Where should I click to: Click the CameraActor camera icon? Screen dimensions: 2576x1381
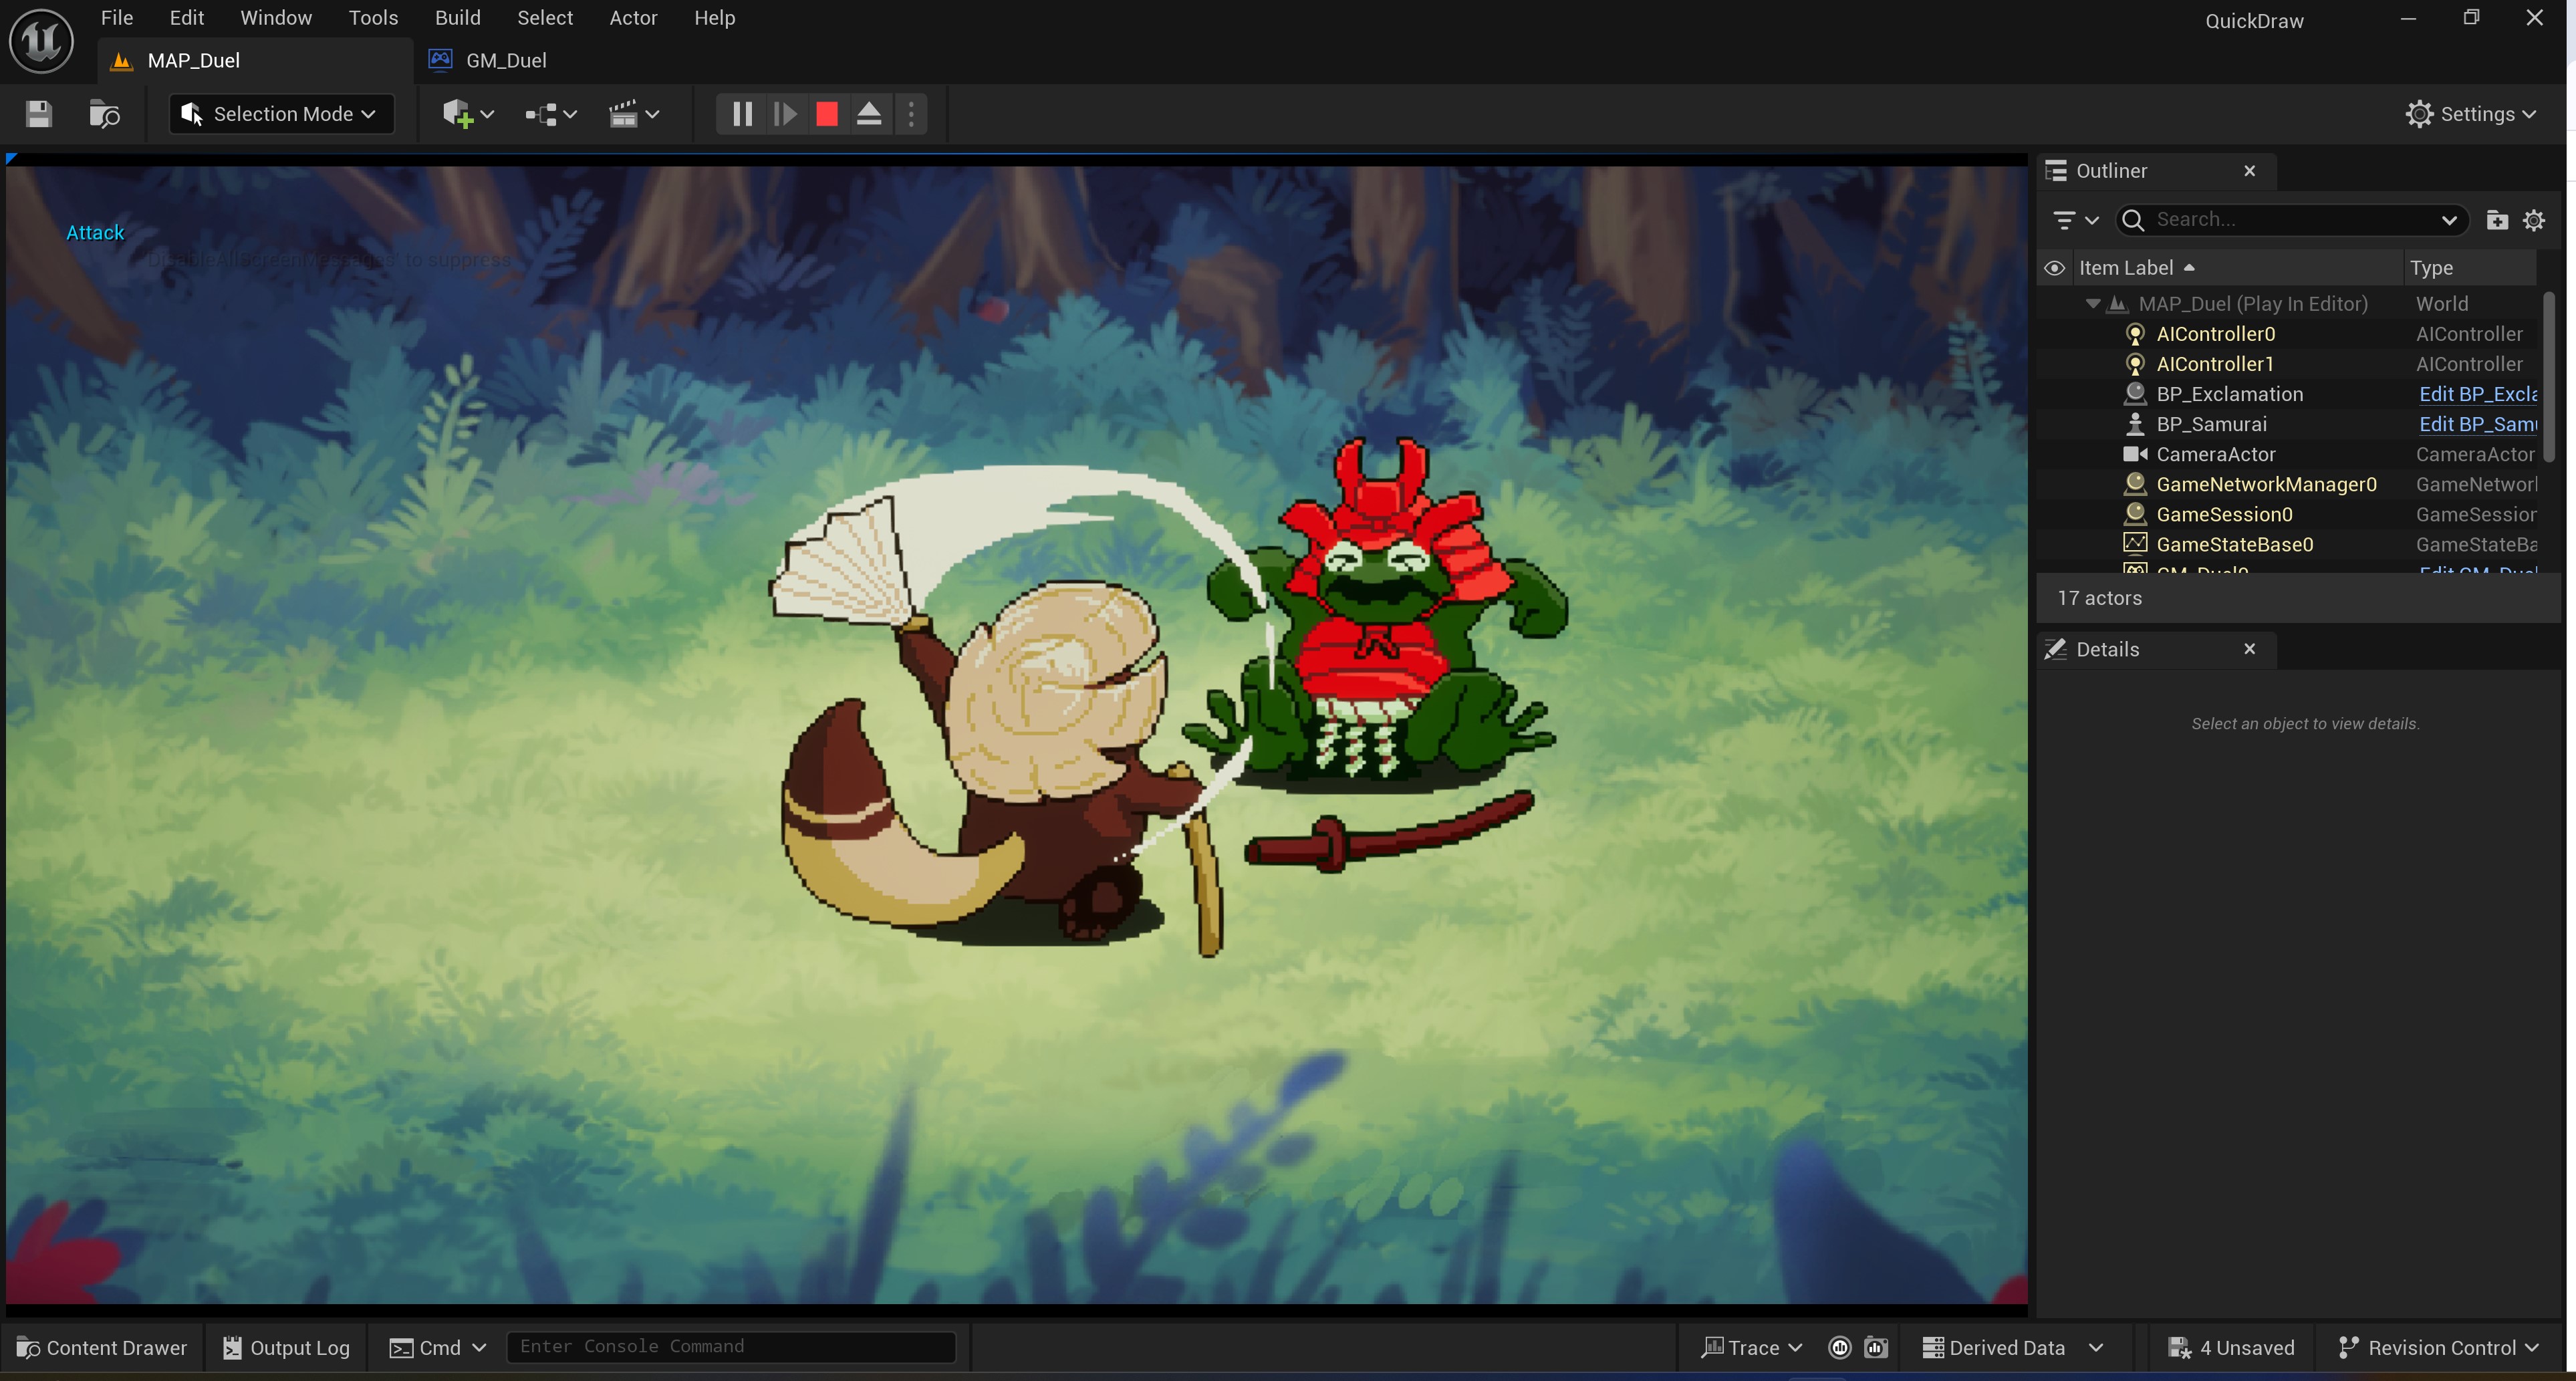click(x=2134, y=454)
